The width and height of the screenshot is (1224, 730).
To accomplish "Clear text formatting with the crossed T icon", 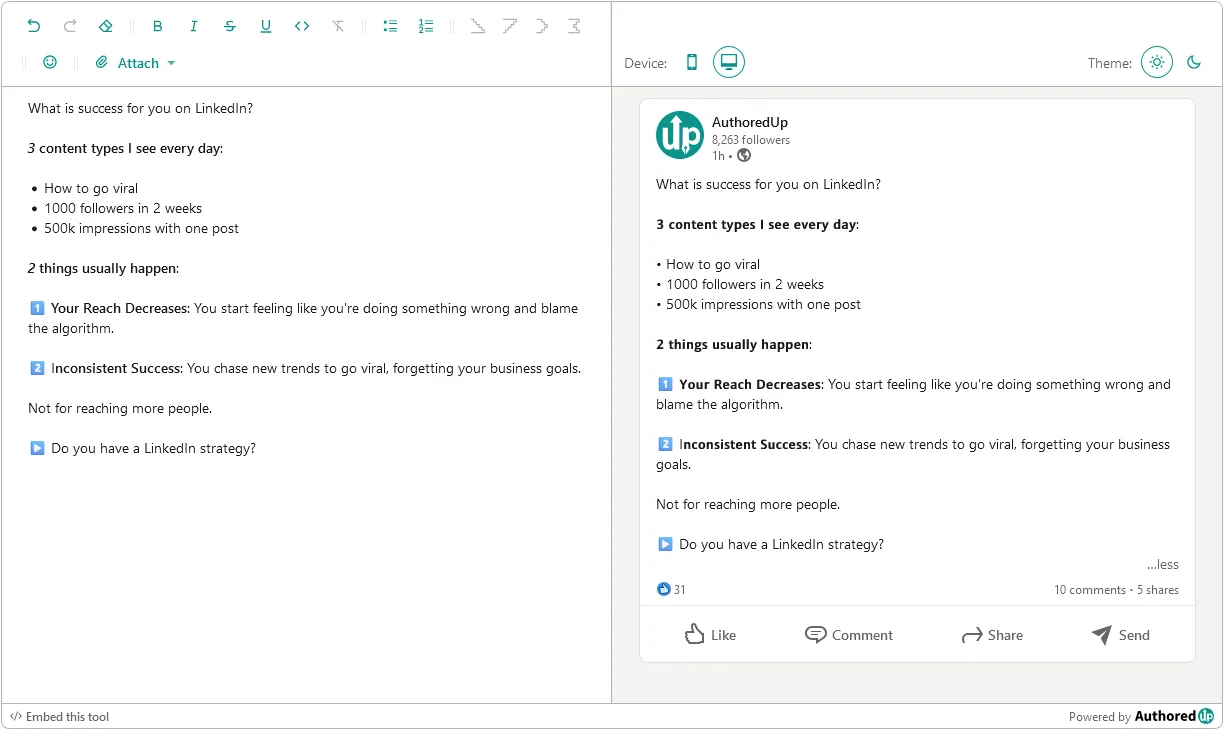I will coord(338,26).
